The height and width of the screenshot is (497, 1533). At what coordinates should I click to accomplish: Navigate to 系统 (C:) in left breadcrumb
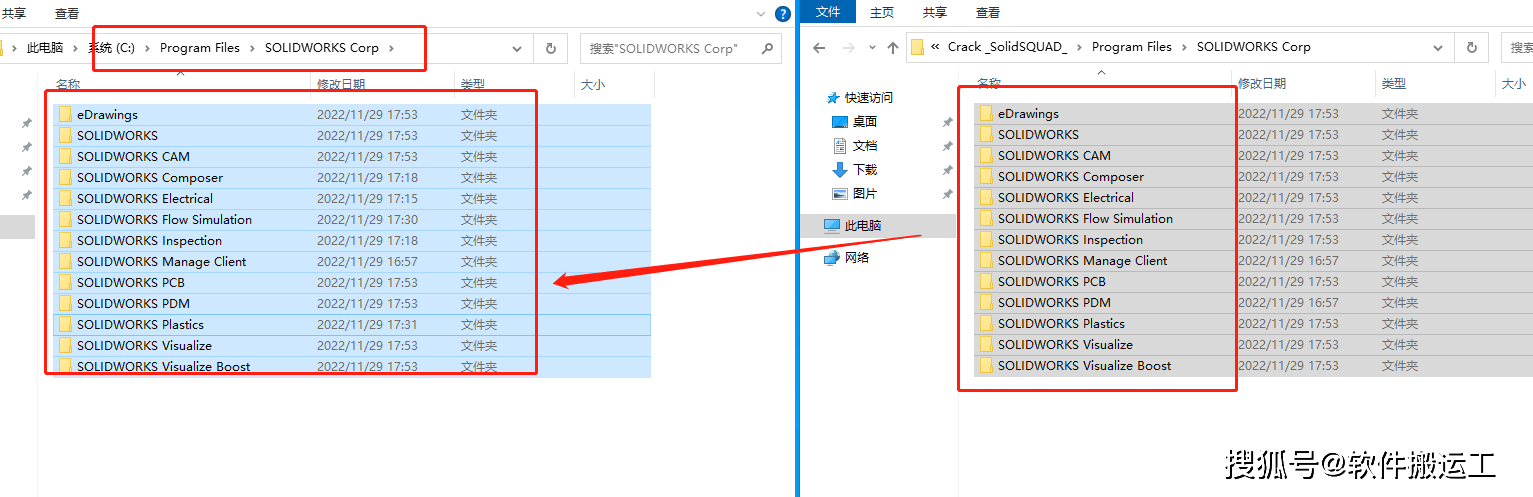point(112,48)
